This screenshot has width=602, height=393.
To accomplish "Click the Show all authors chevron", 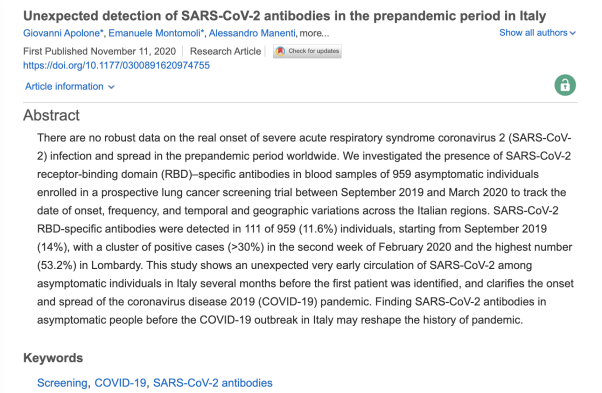I will [573, 33].
